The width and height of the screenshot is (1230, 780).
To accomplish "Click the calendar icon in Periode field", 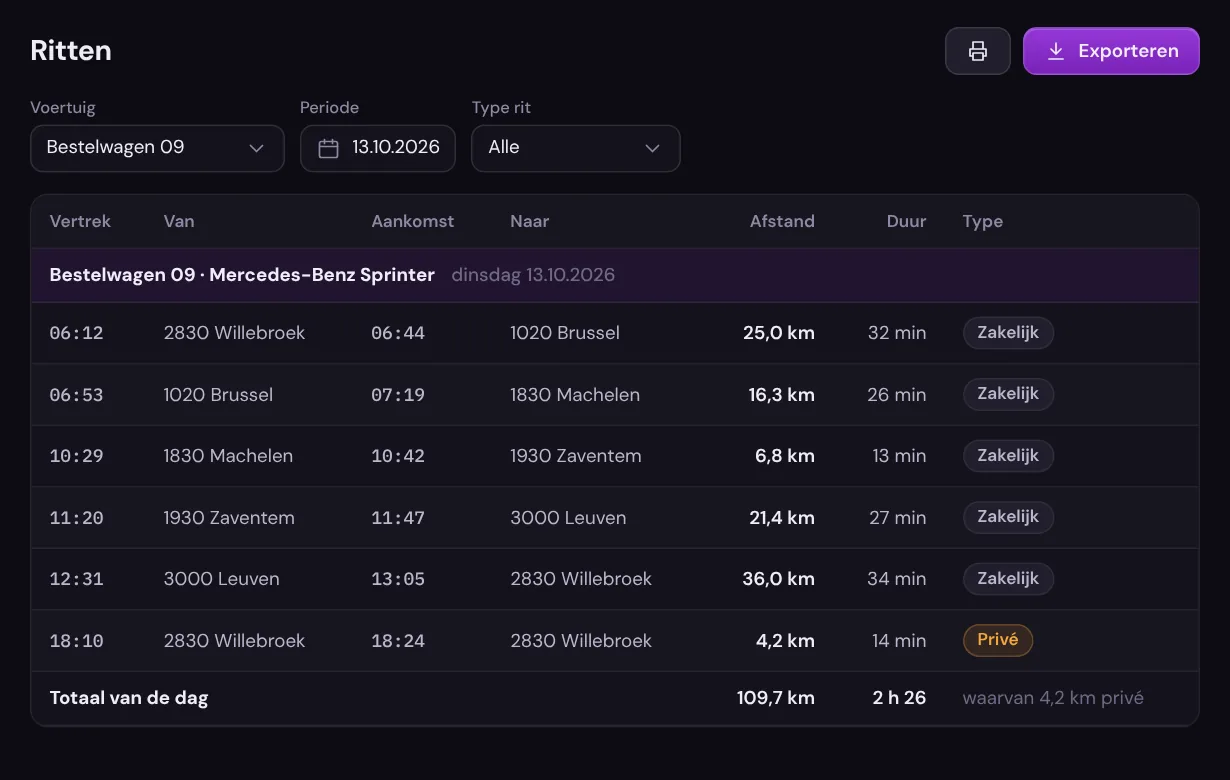I will 328,148.
